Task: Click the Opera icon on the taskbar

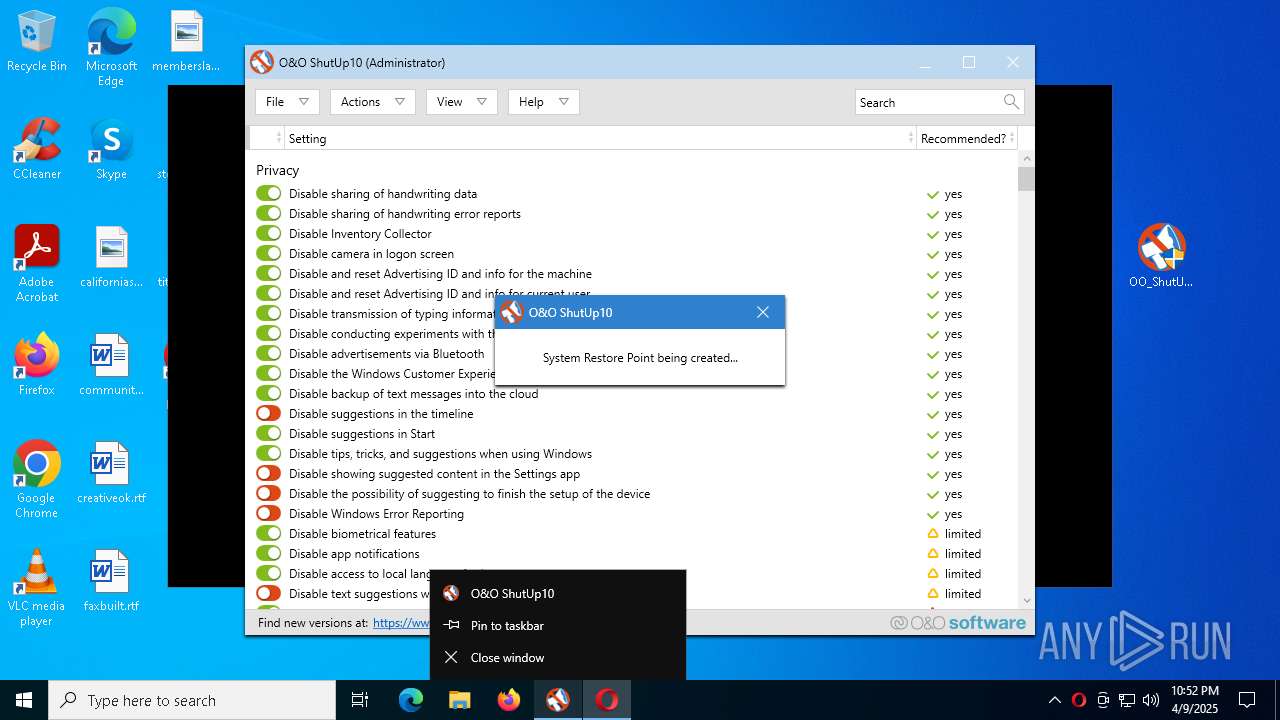Action: pyautogui.click(x=606, y=700)
